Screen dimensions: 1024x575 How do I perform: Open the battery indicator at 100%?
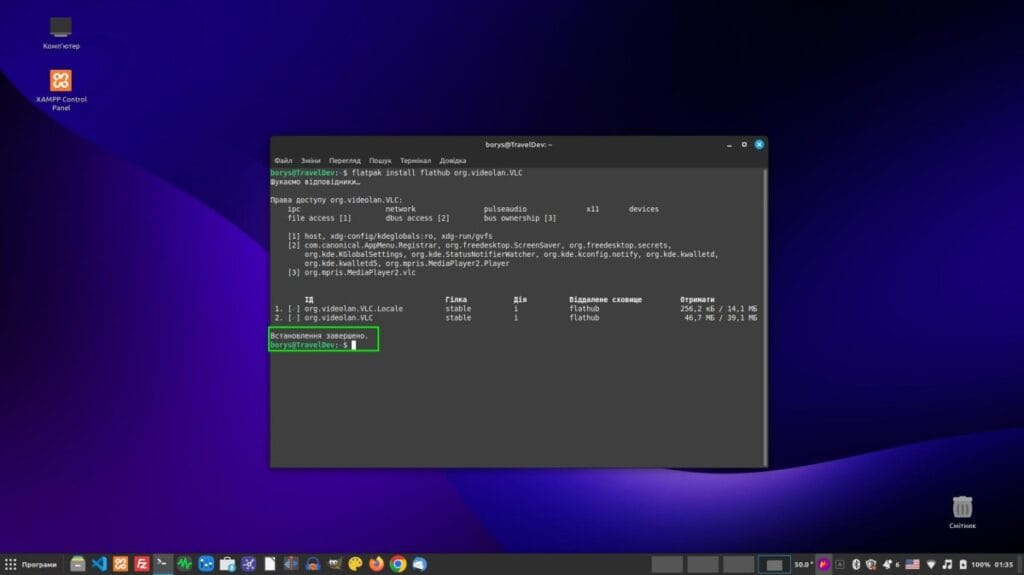click(974, 565)
